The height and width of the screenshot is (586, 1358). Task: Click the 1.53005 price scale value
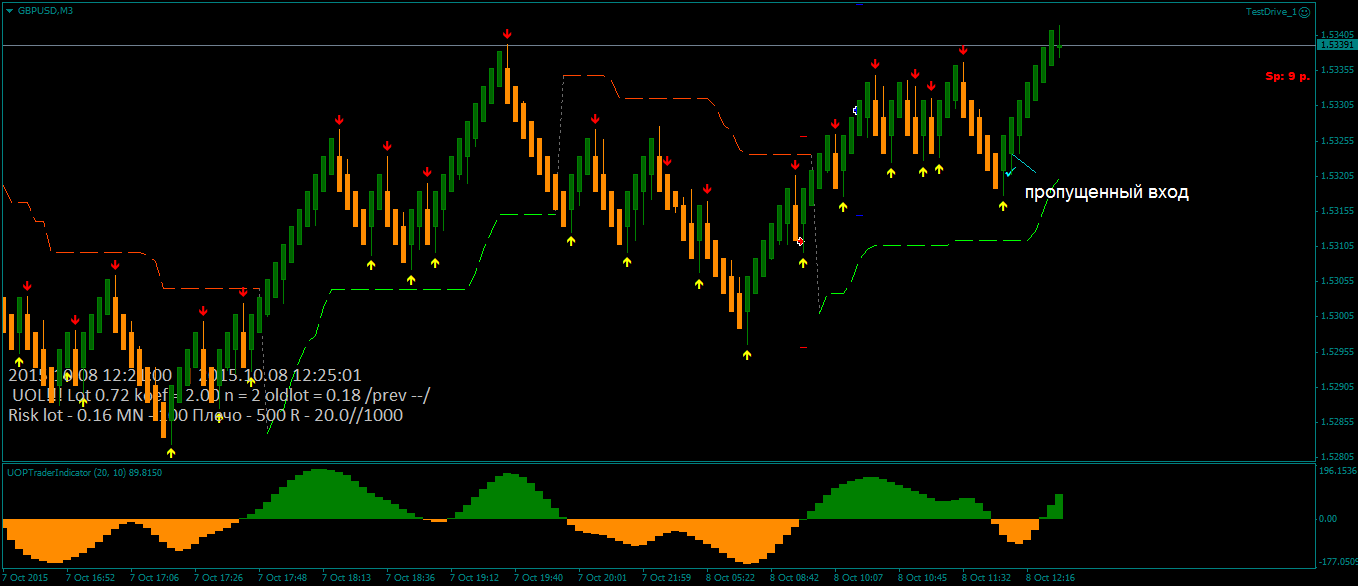[1338, 316]
